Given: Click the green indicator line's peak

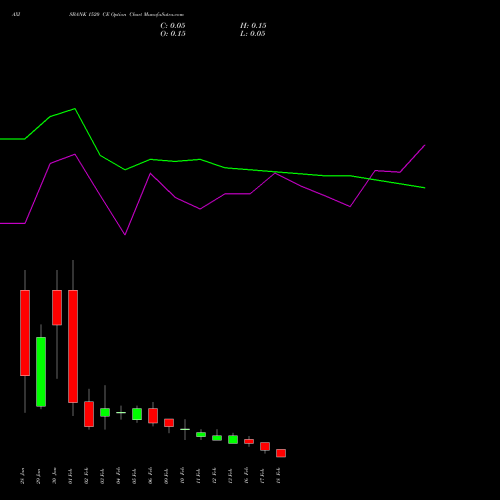Looking at the screenshot, I should (75, 109).
